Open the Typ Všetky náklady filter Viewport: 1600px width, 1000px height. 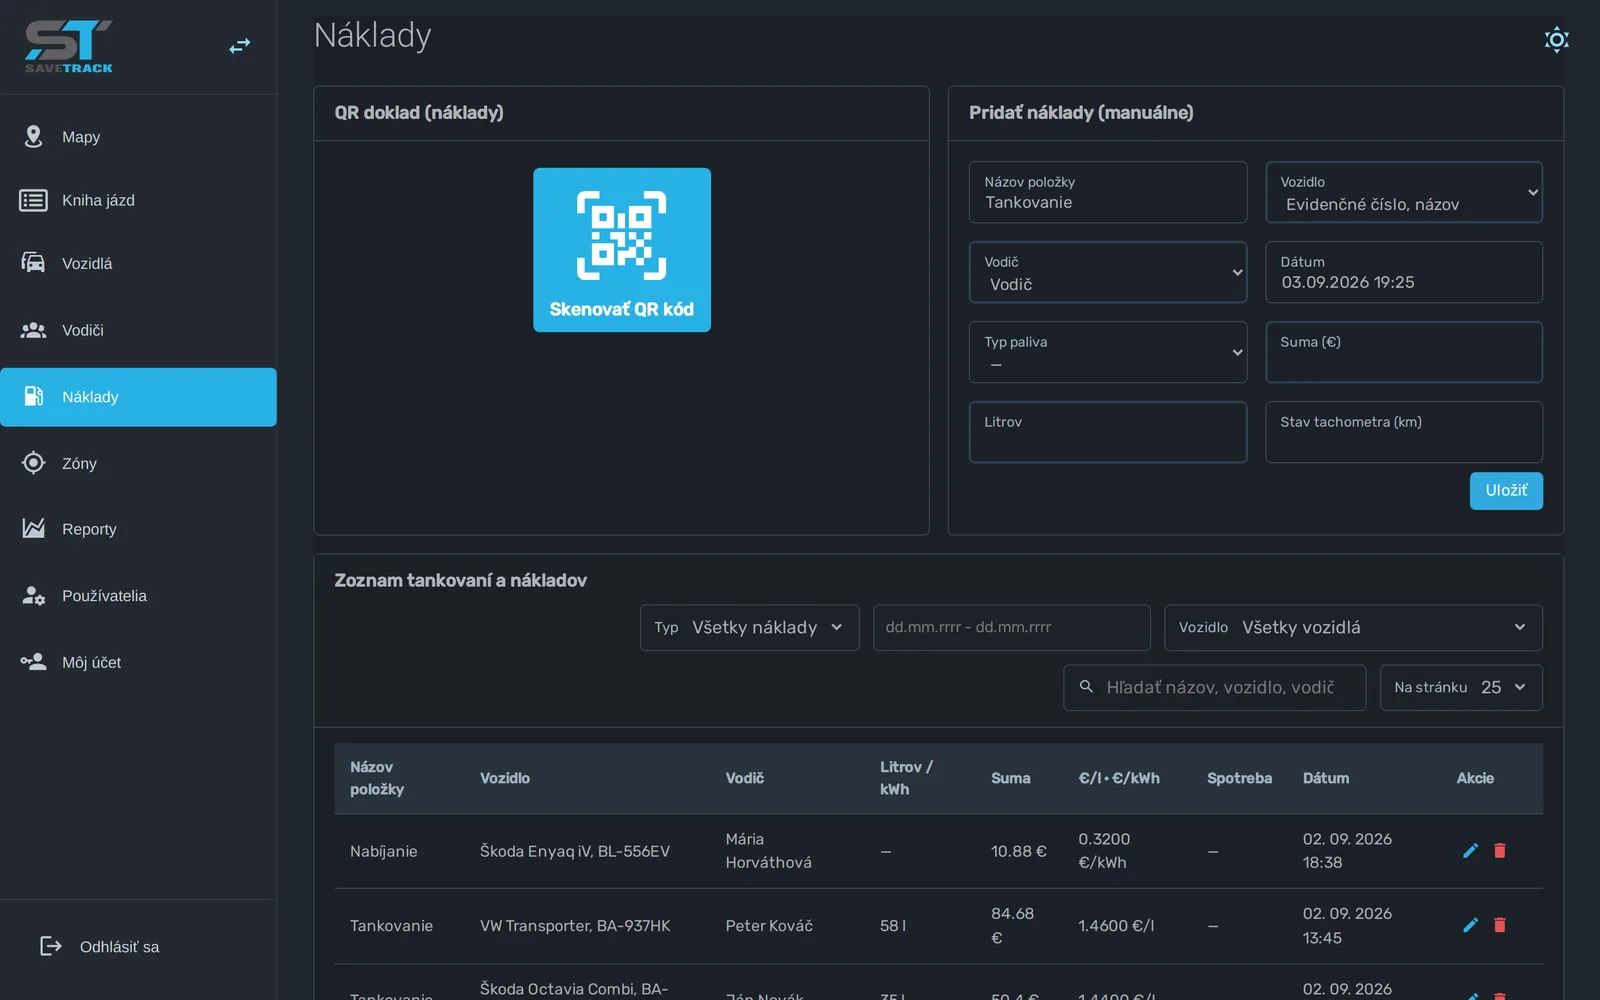click(750, 628)
